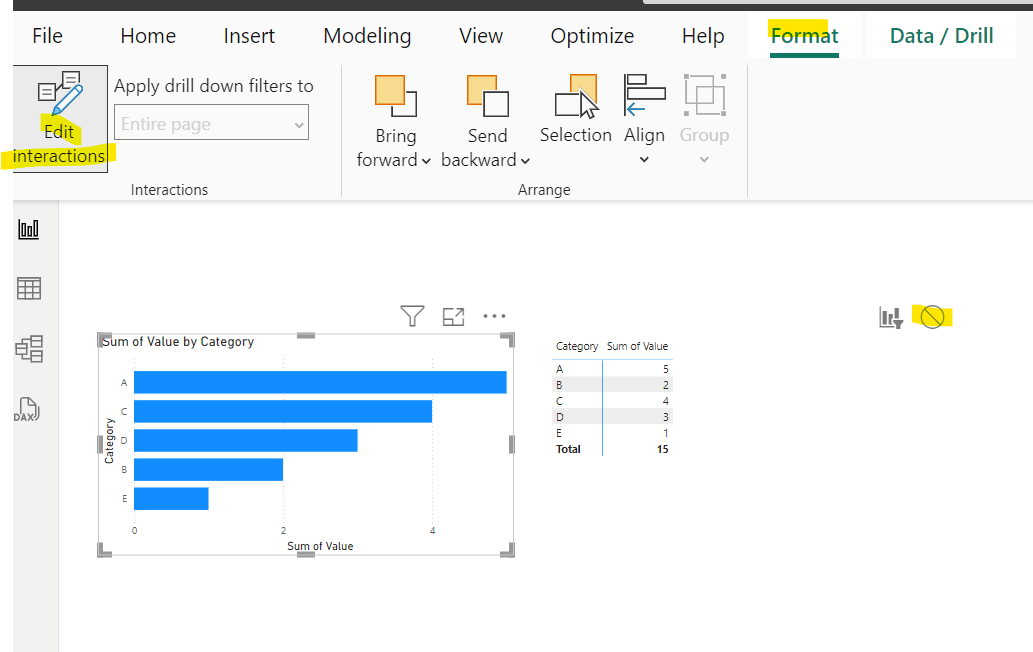Image resolution: width=1033 pixels, height=652 pixels.
Task: Expand the Bring forward dropdown arrow
Action: (426, 161)
